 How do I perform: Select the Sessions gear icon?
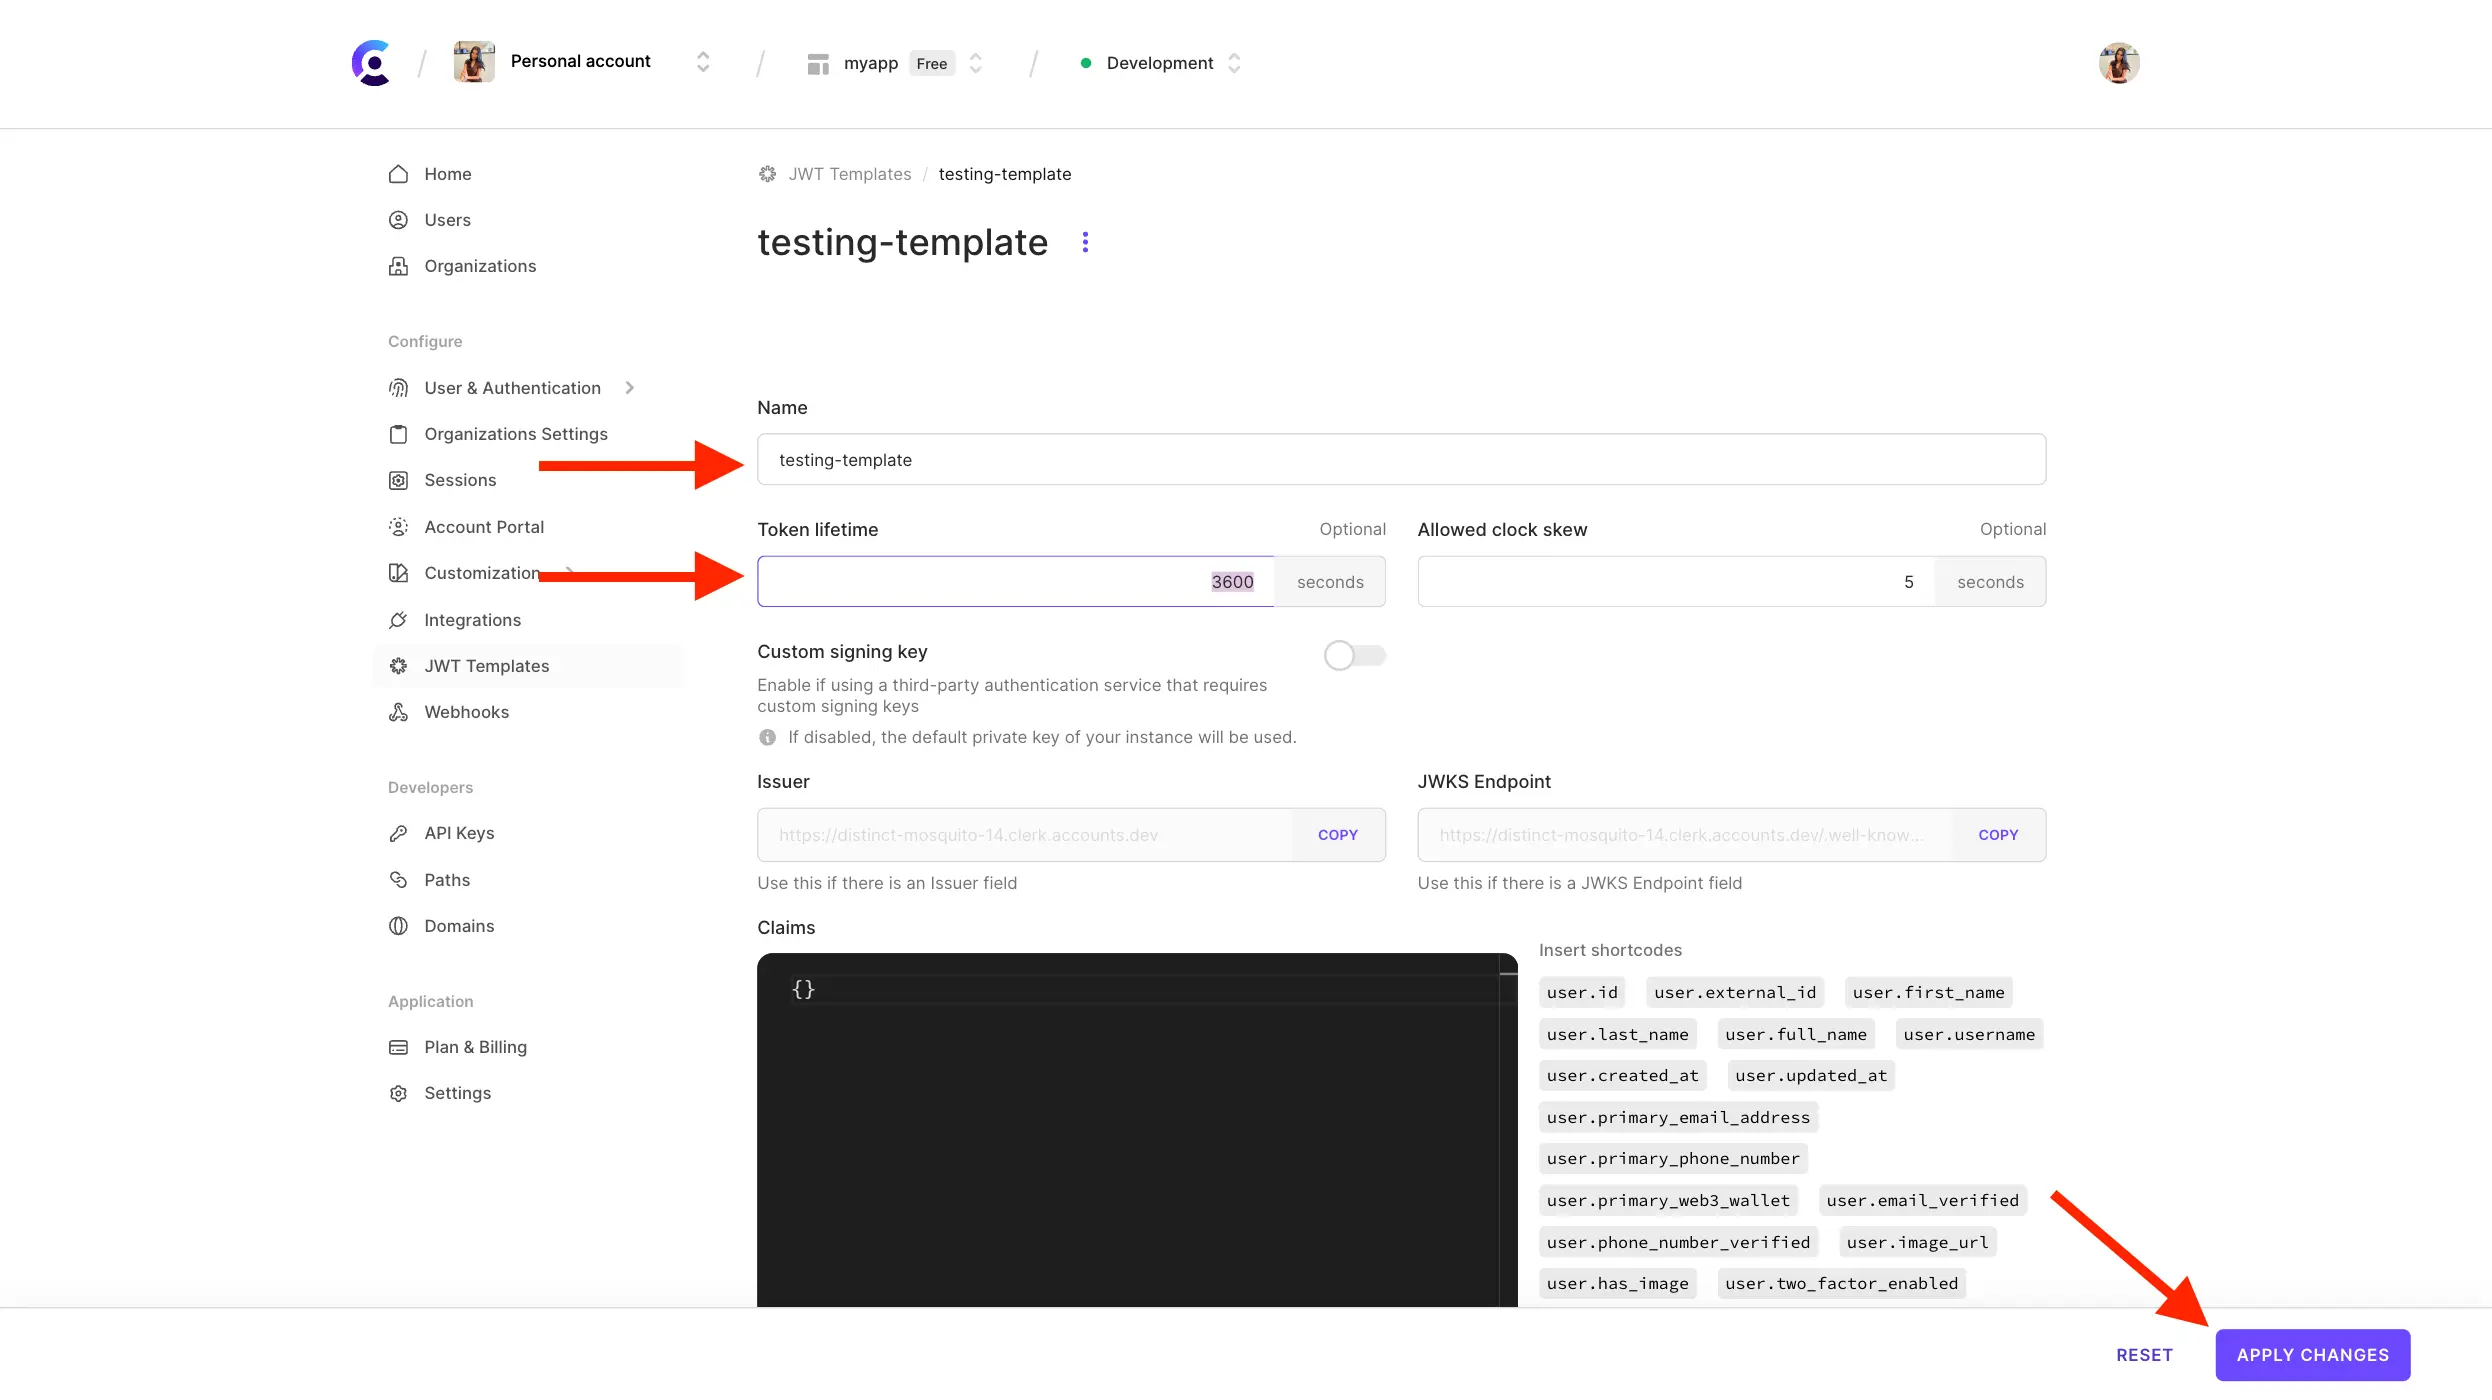pos(398,480)
